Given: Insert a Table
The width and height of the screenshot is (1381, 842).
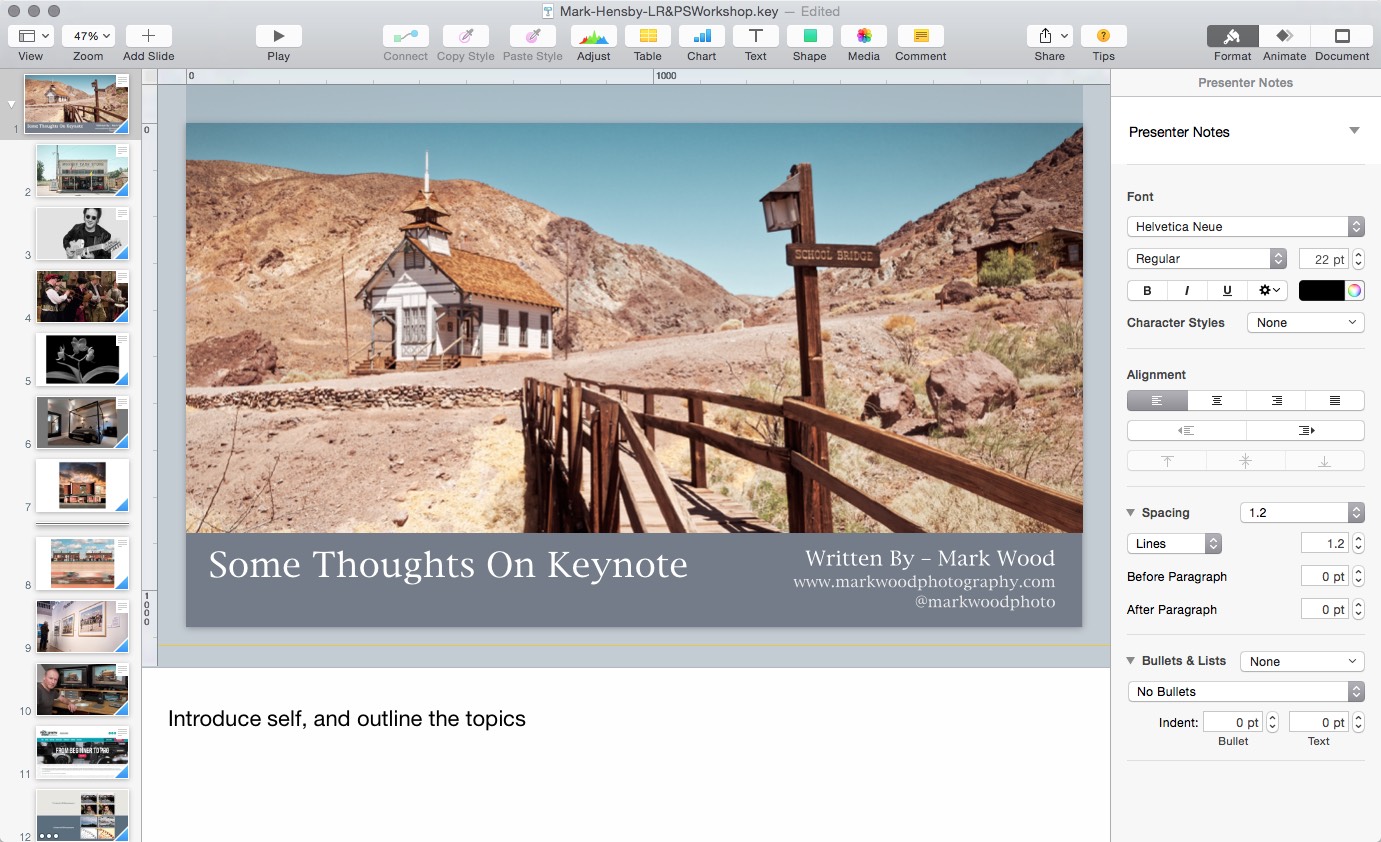Looking at the screenshot, I should pos(648,36).
